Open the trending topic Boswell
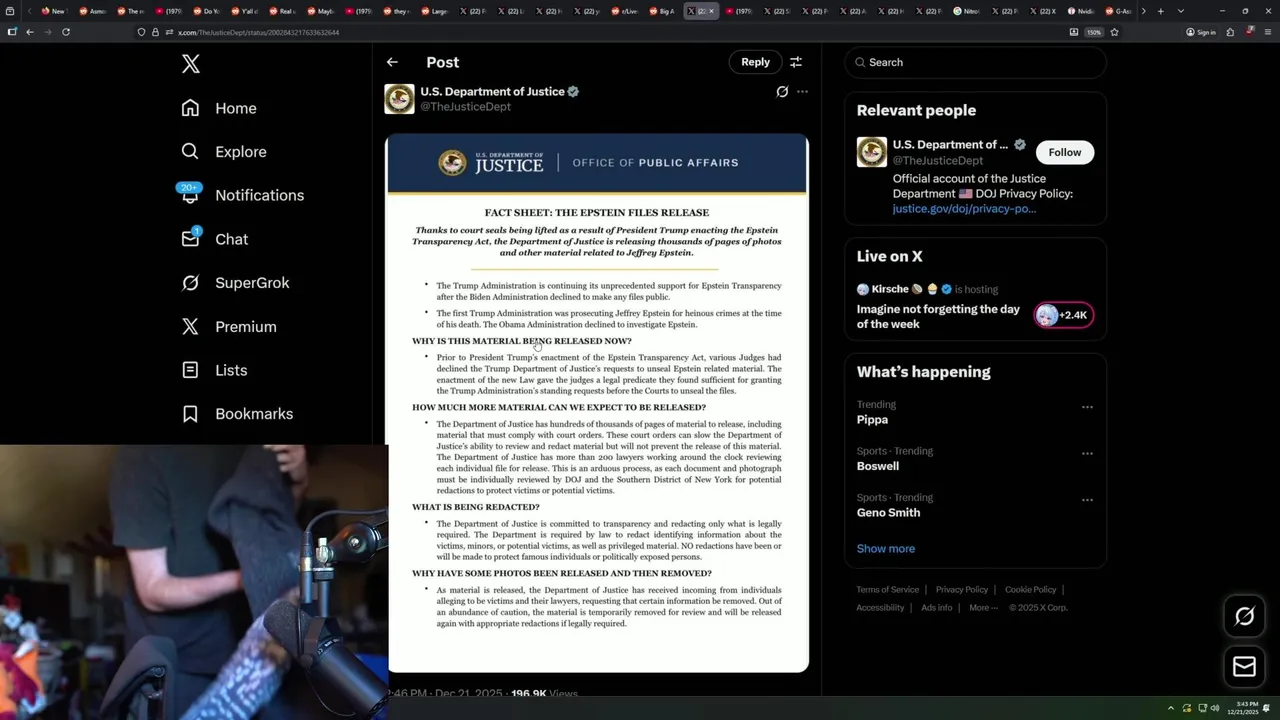The image size is (1280, 720). (878, 466)
